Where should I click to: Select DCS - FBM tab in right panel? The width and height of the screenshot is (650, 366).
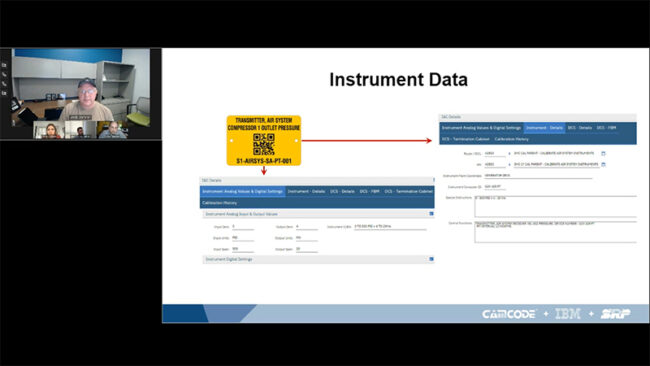point(606,128)
